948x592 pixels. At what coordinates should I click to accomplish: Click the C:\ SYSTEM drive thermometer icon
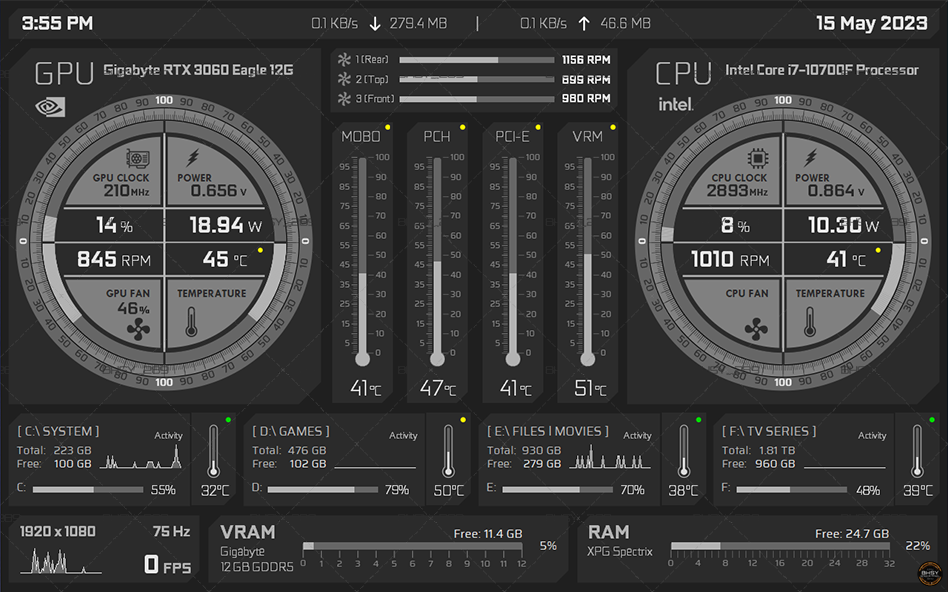213,451
